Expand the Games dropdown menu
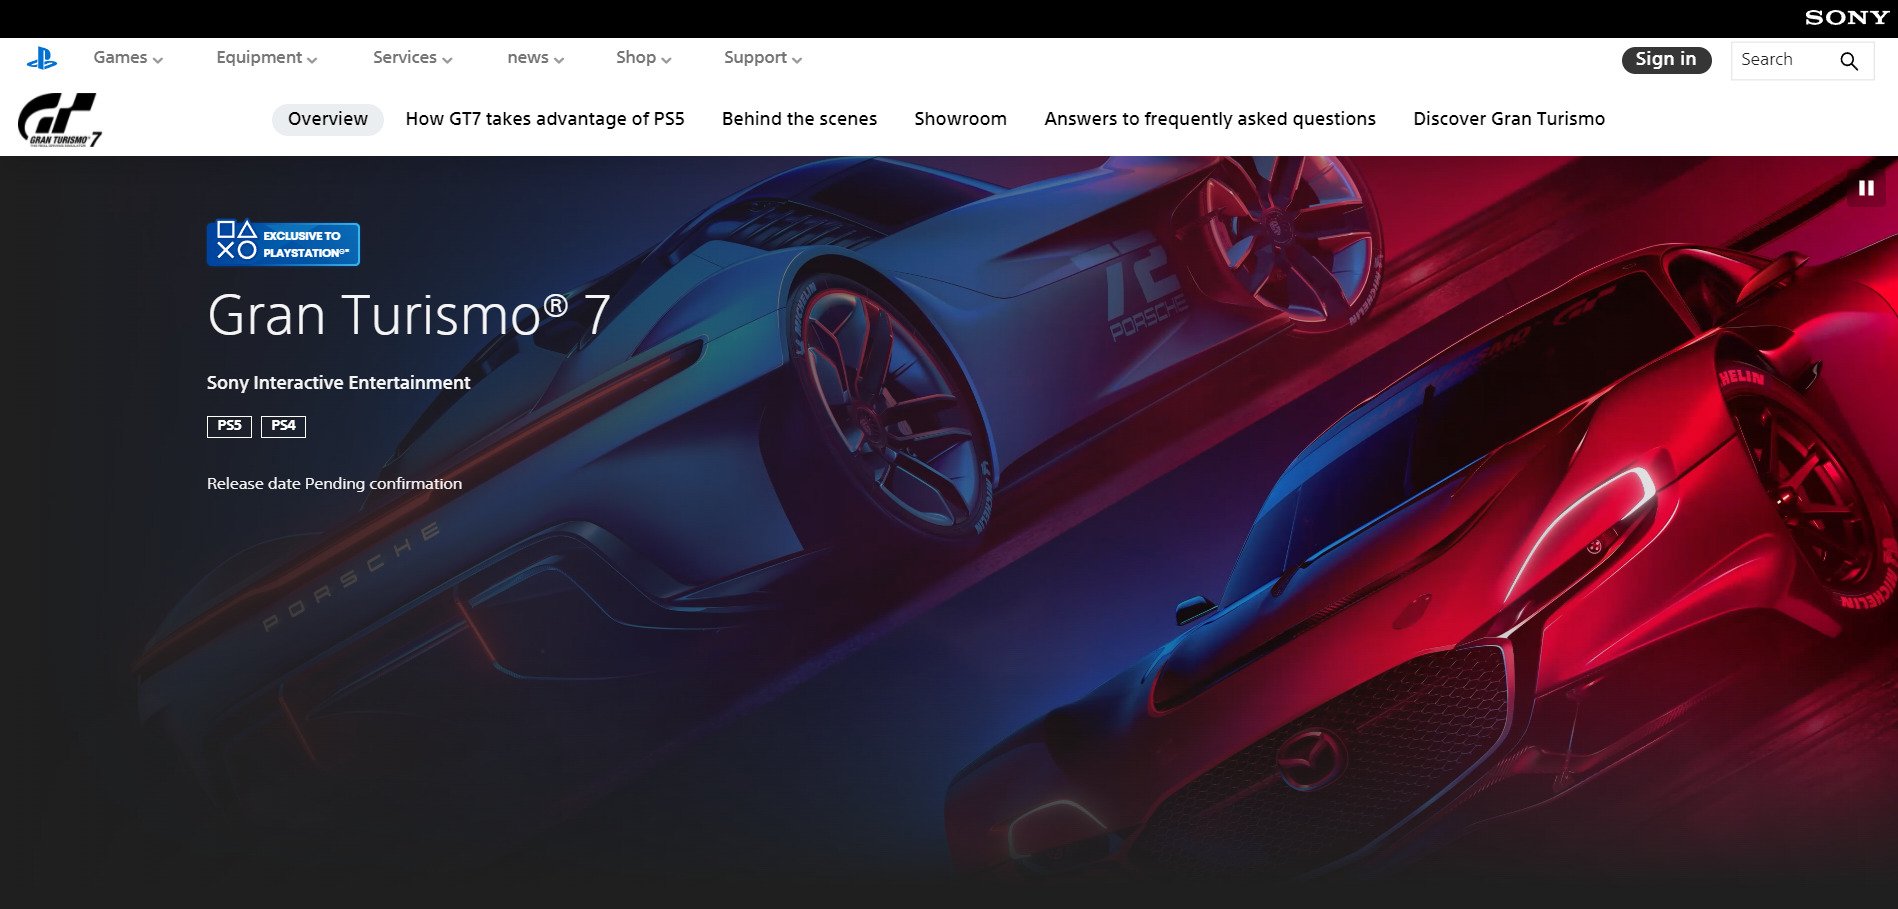 pyautogui.click(x=128, y=58)
